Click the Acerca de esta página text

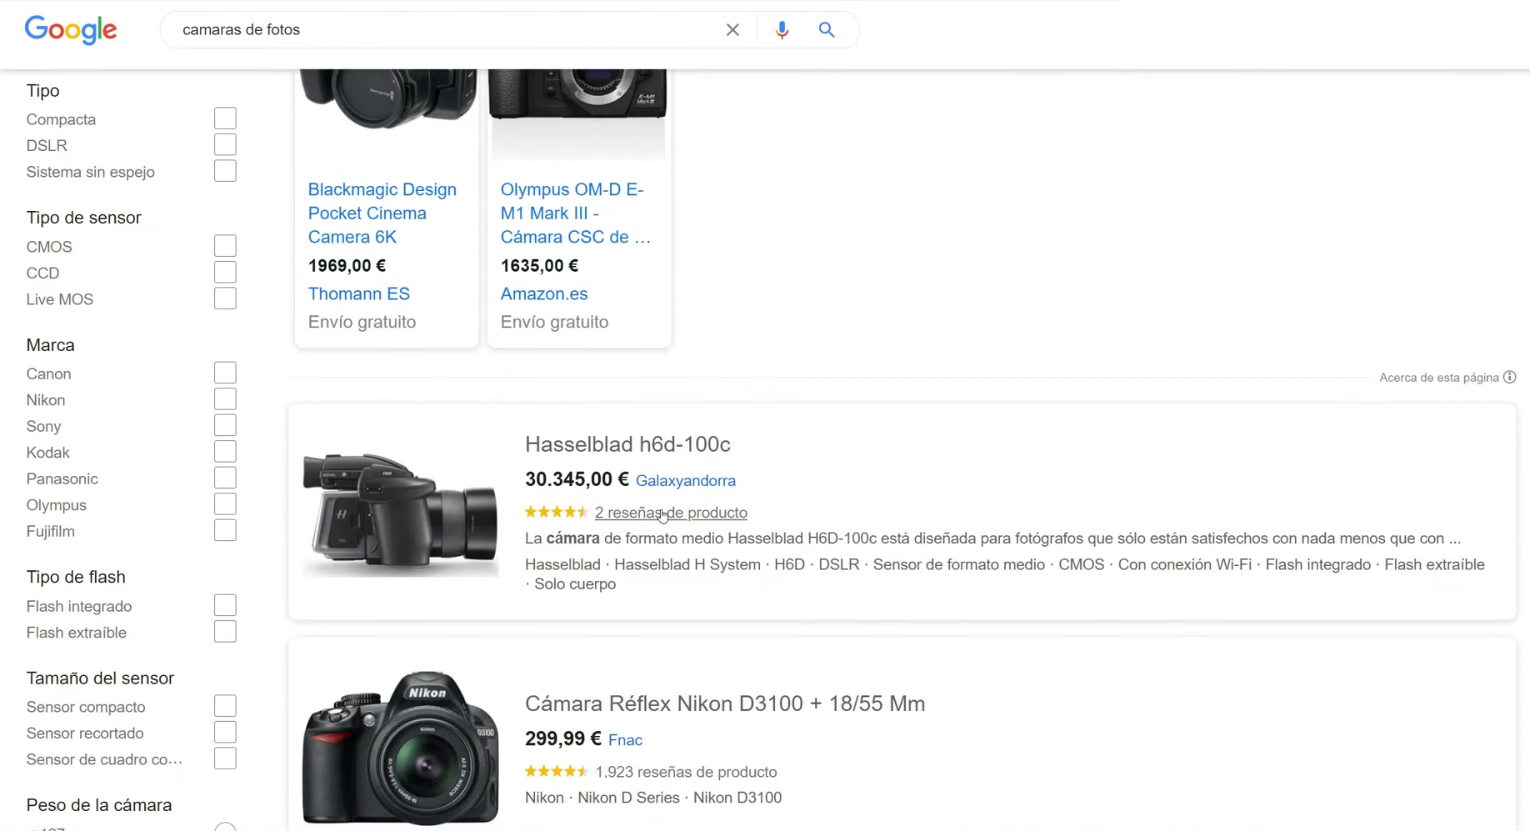click(1439, 378)
